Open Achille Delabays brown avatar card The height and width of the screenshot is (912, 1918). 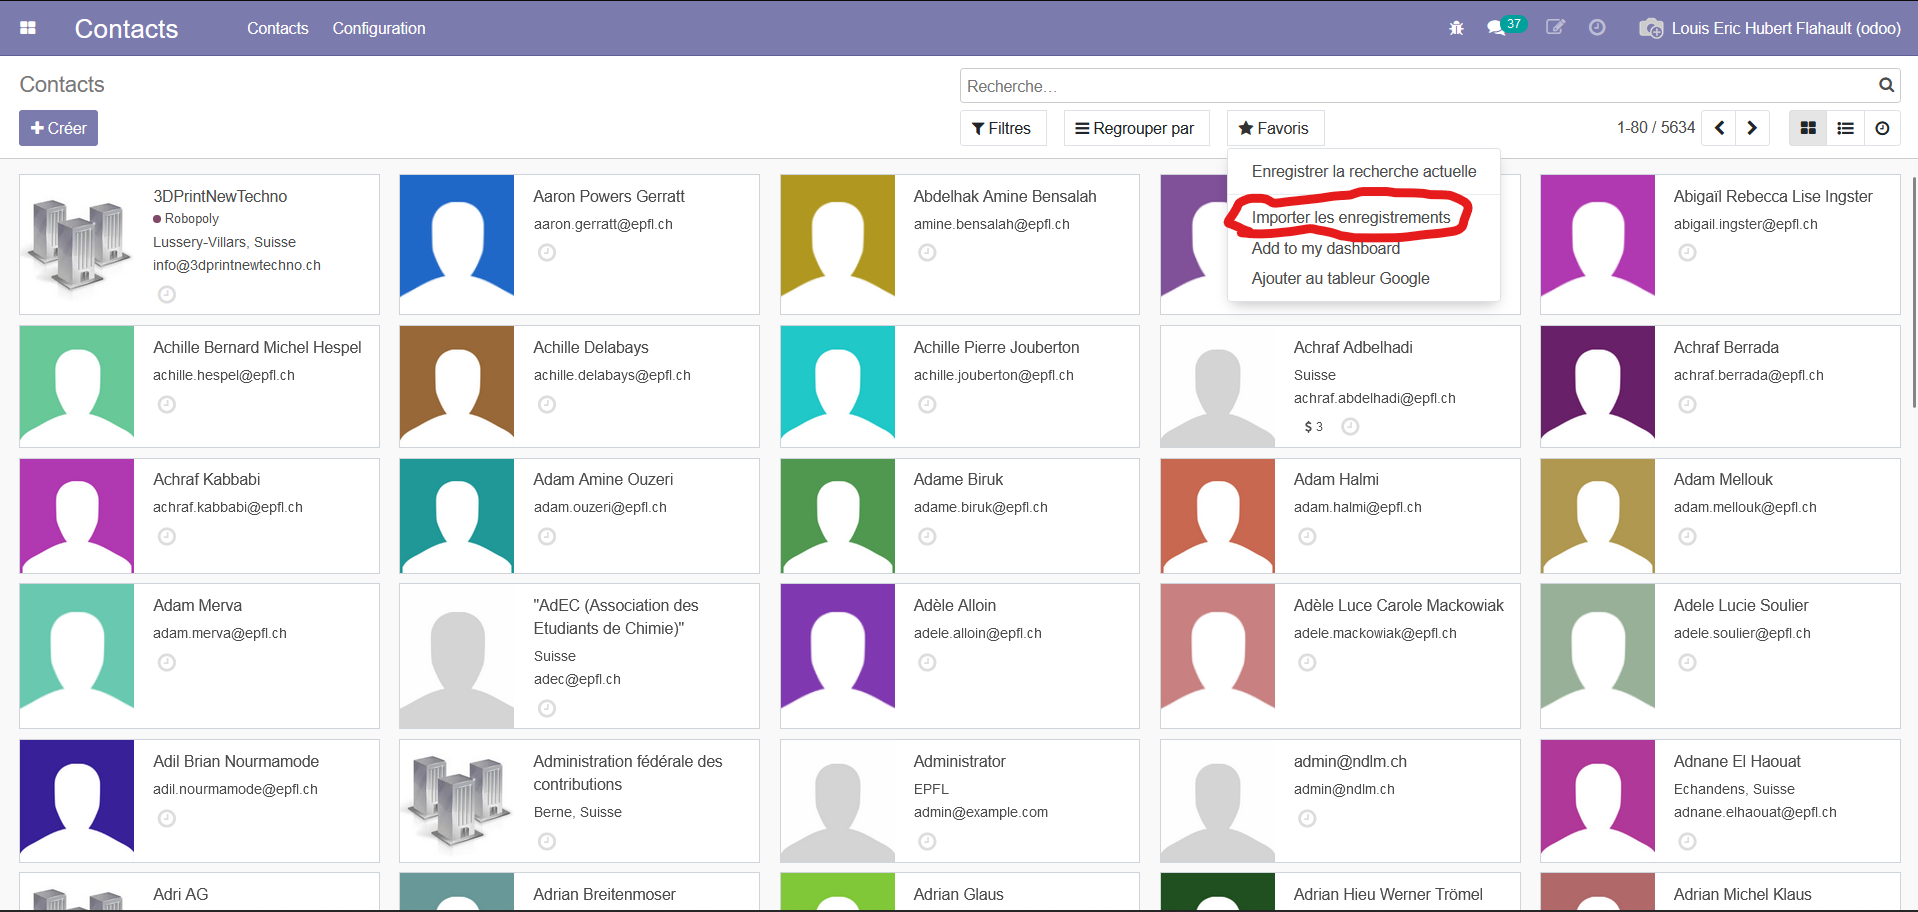(457, 386)
